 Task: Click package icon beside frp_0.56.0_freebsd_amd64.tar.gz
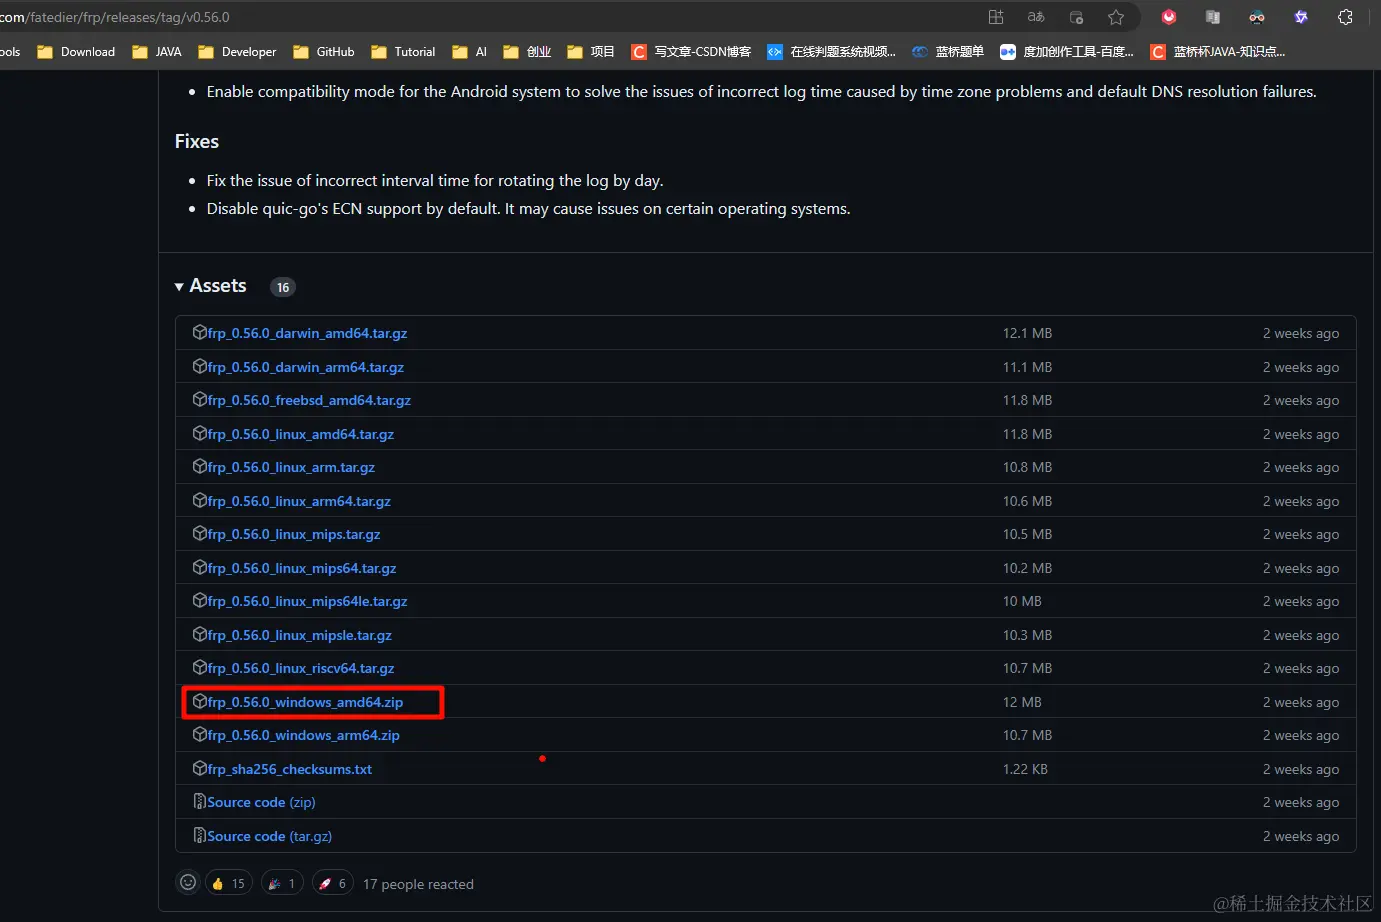click(x=200, y=399)
